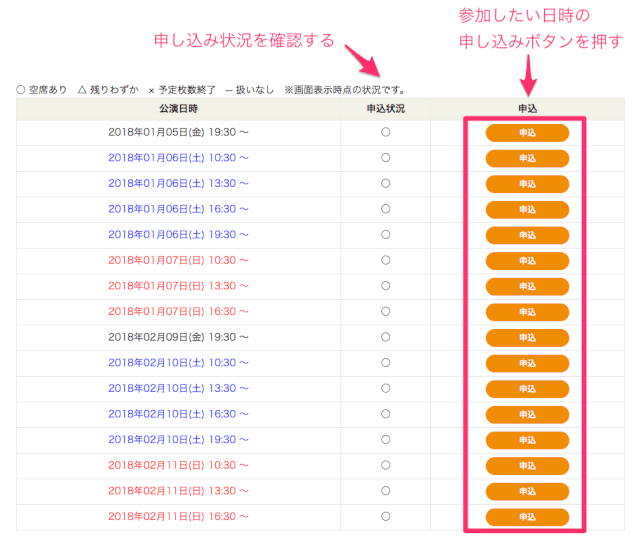Click date text 2018年02月11日(日) 10:30
640x536 pixels.
(x=178, y=465)
